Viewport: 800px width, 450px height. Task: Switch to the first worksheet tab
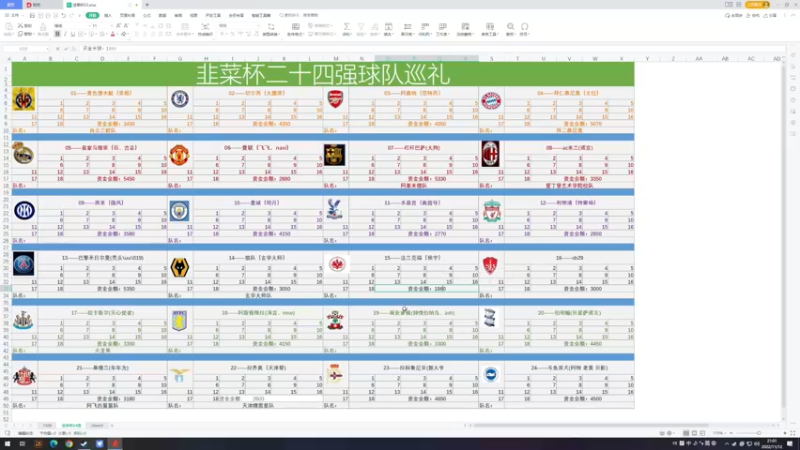[x=47, y=426]
